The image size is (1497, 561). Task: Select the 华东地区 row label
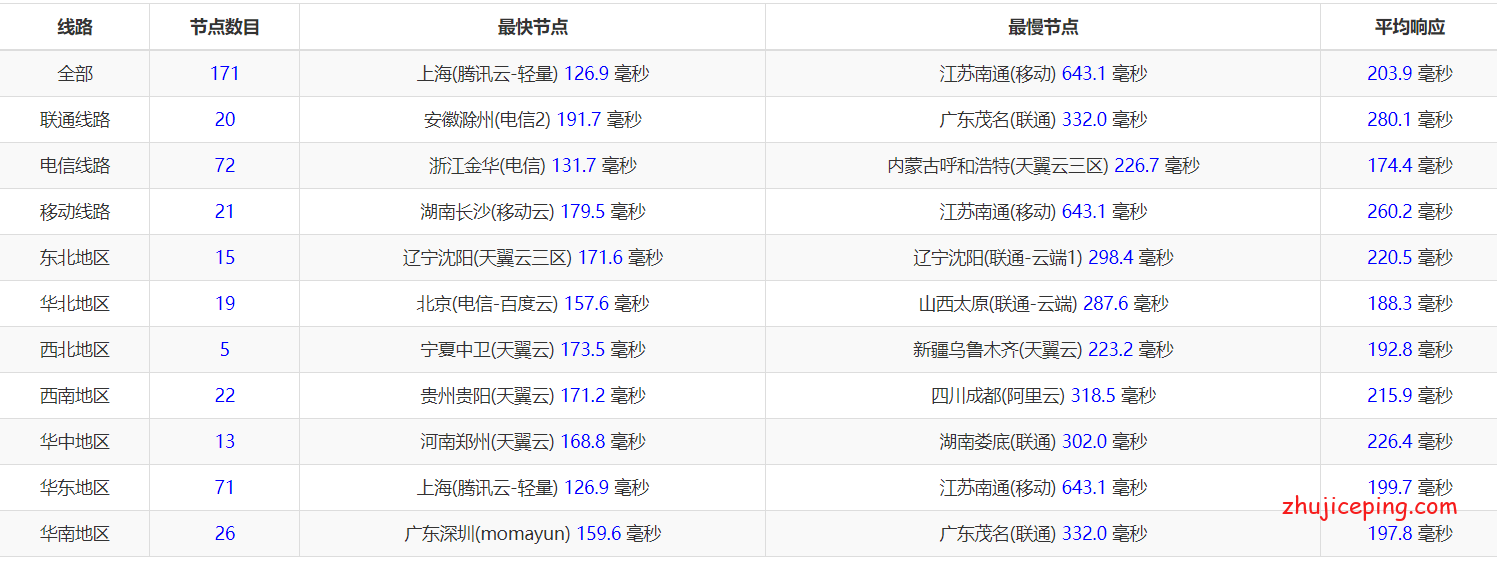point(75,488)
